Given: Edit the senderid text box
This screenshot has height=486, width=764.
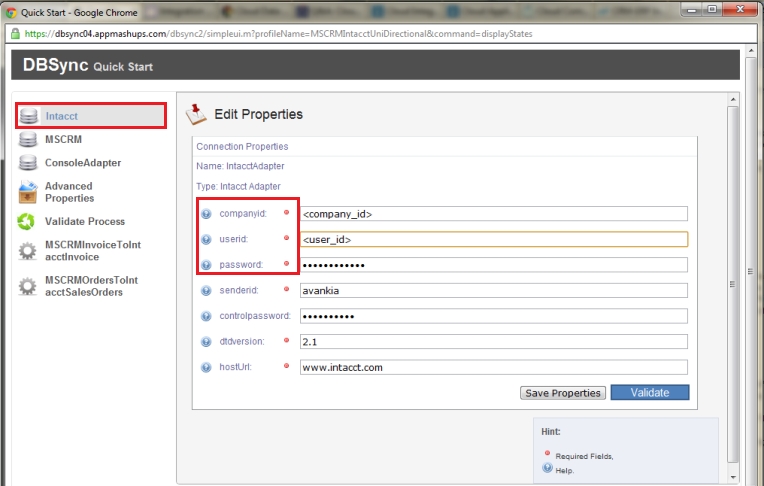Looking at the screenshot, I should (493, 291).
